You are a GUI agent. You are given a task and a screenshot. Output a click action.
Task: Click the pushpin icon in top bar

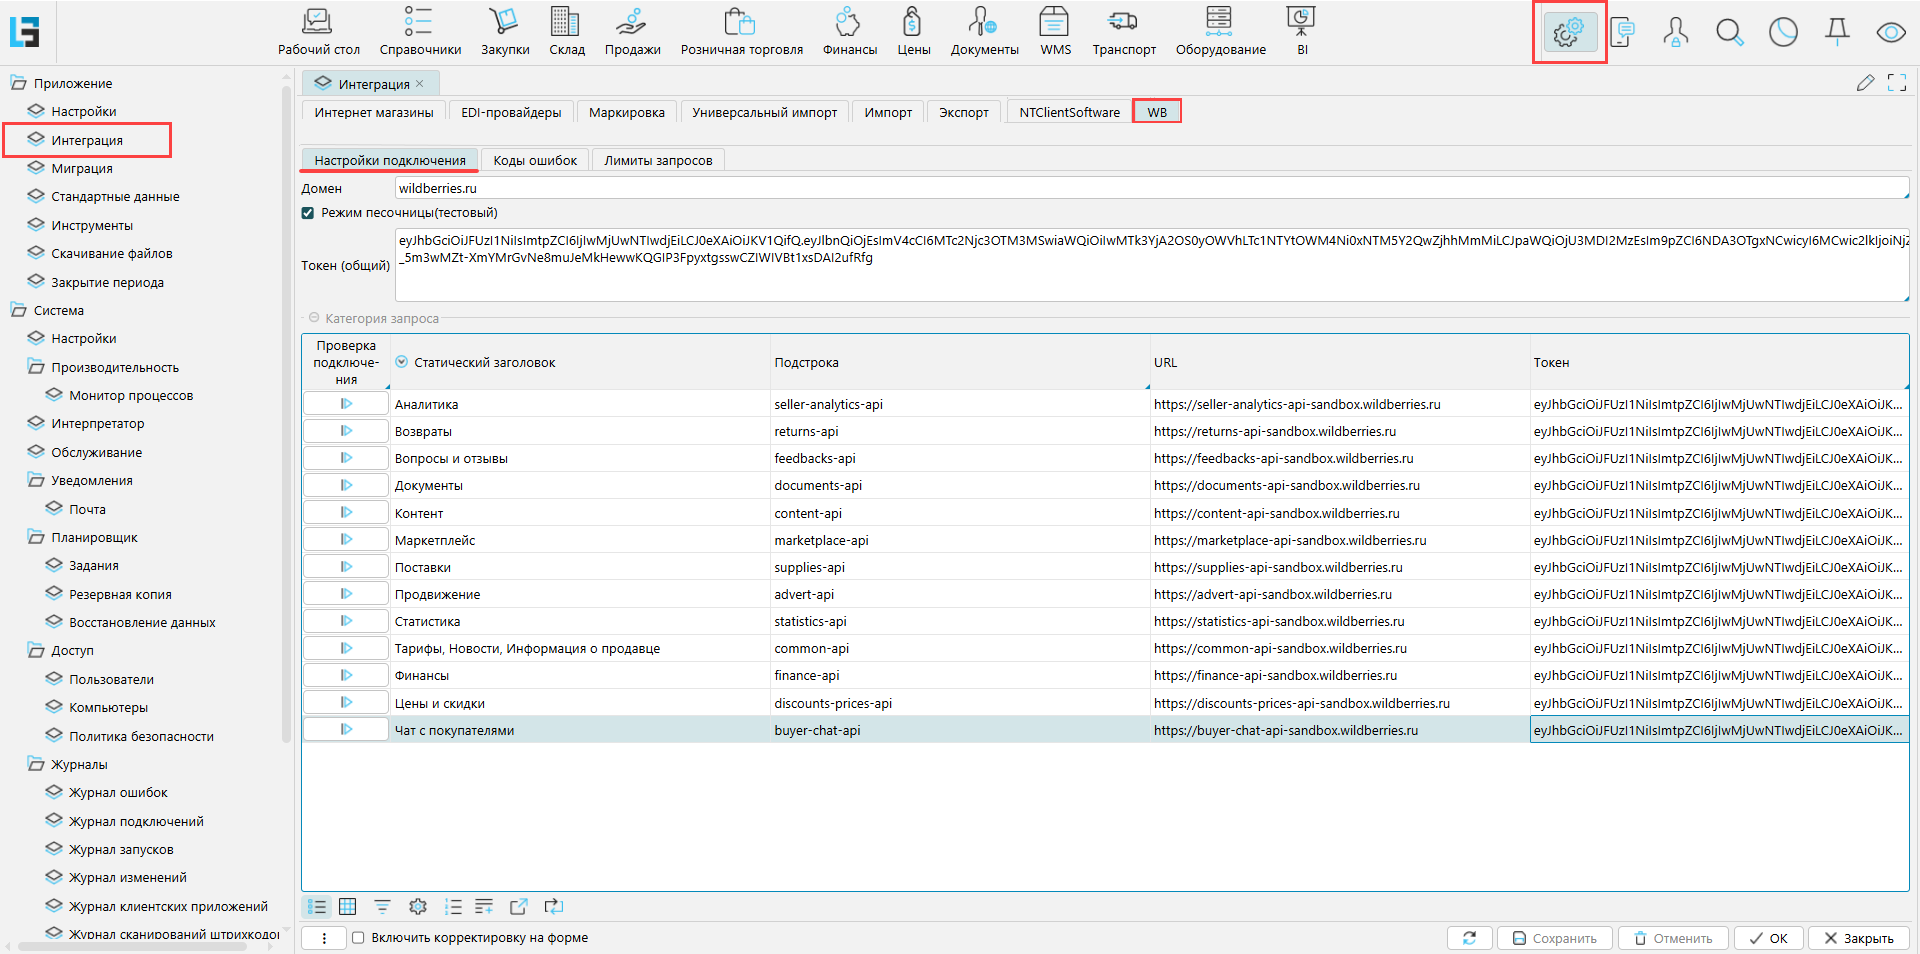tap(1837, 33)
